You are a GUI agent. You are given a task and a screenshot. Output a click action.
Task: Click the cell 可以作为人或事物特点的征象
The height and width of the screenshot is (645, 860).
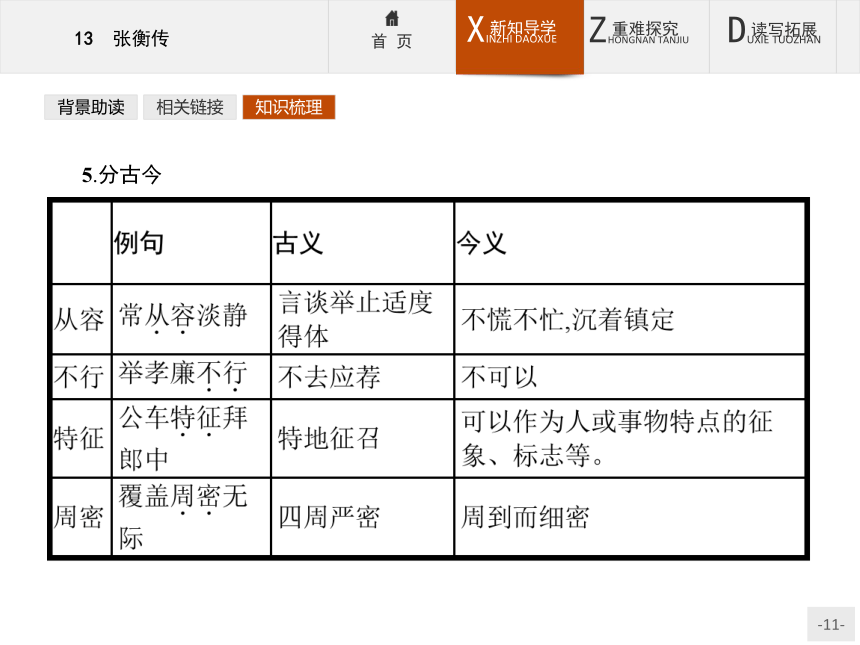tap(617, 438)
